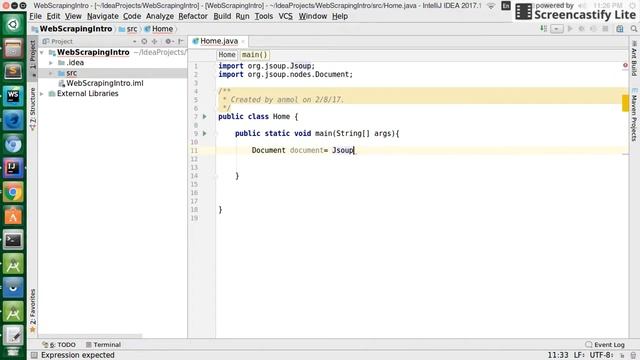640x360 pixels.
Task: Toggle Ant Build side panel
Action: 634,58
